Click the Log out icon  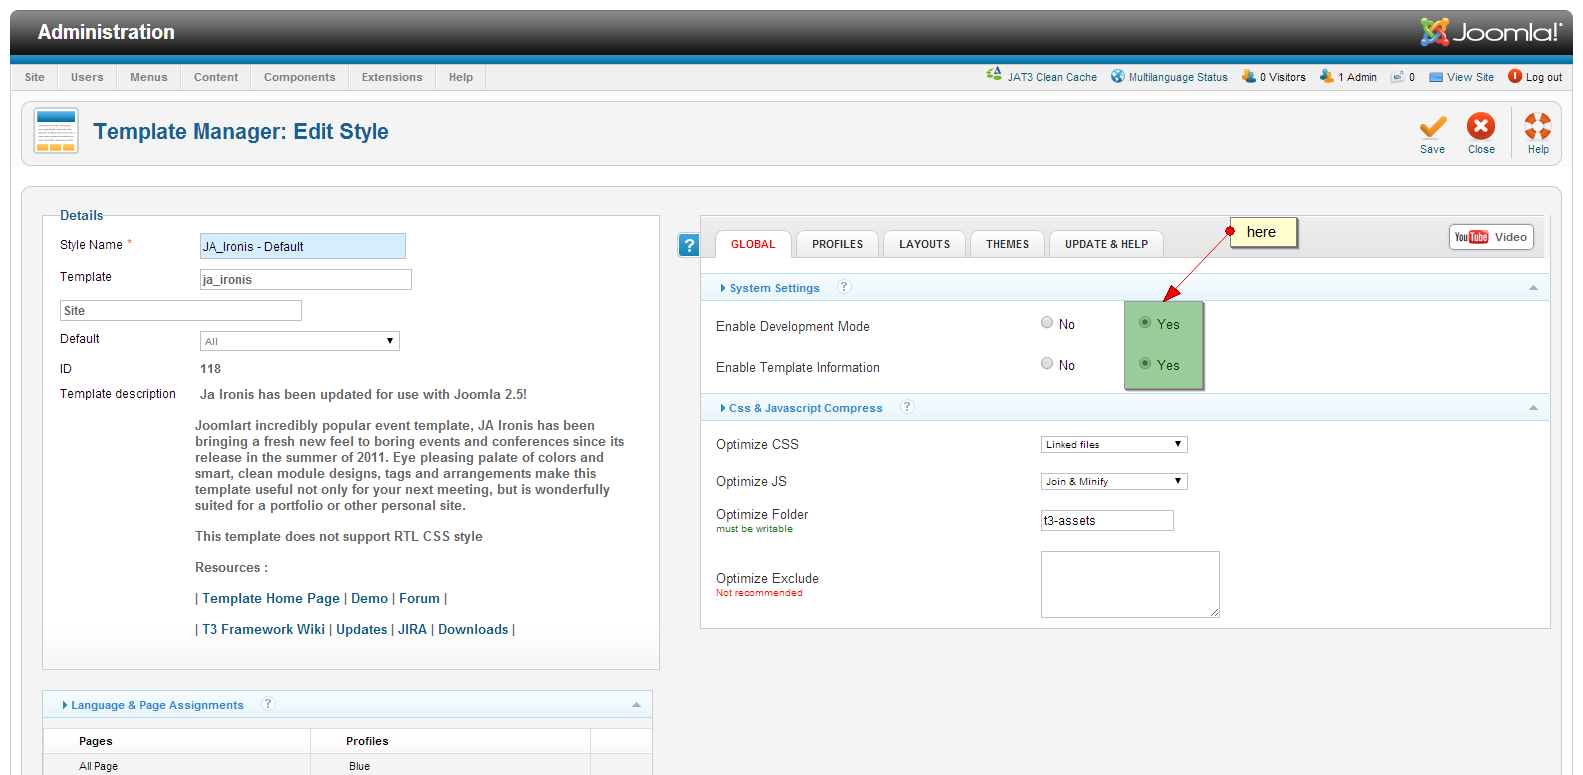[x=1515, y=76]
